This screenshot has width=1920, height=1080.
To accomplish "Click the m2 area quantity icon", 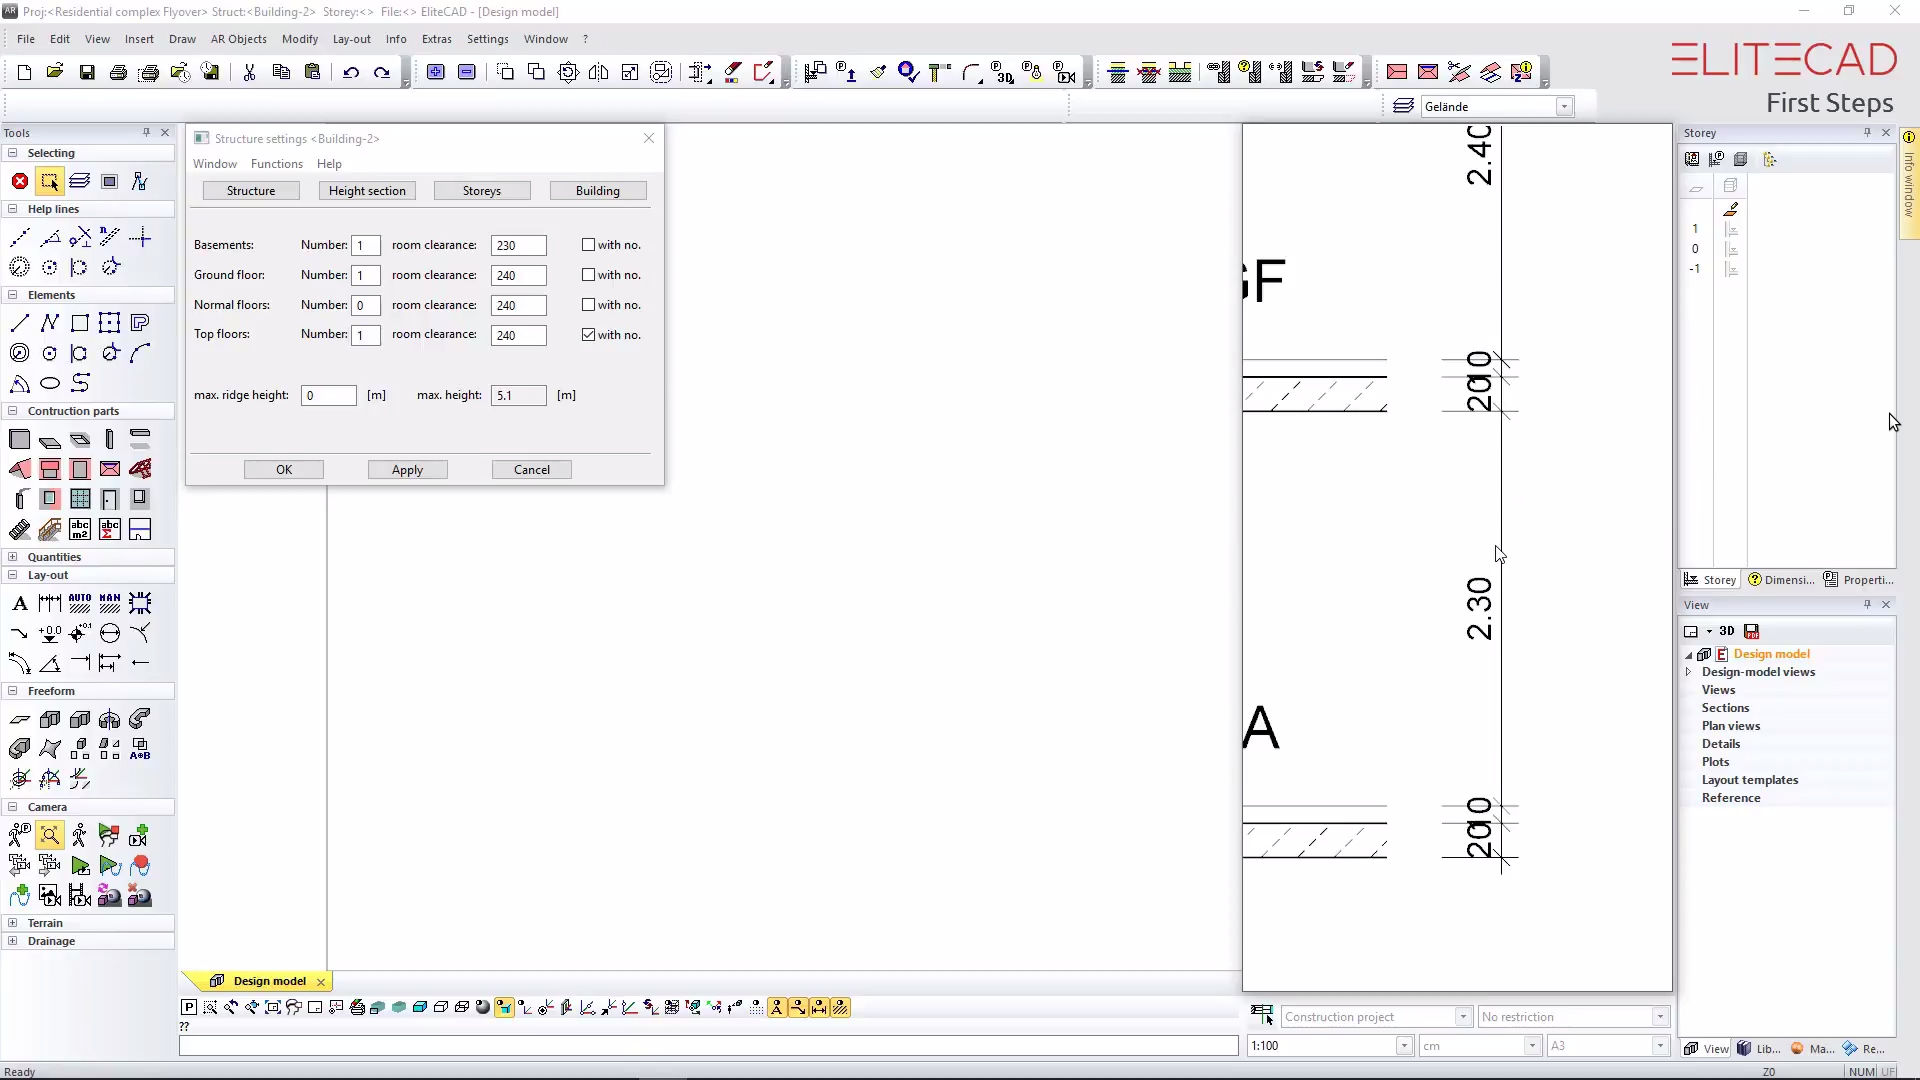I will (x=80, y=529).
